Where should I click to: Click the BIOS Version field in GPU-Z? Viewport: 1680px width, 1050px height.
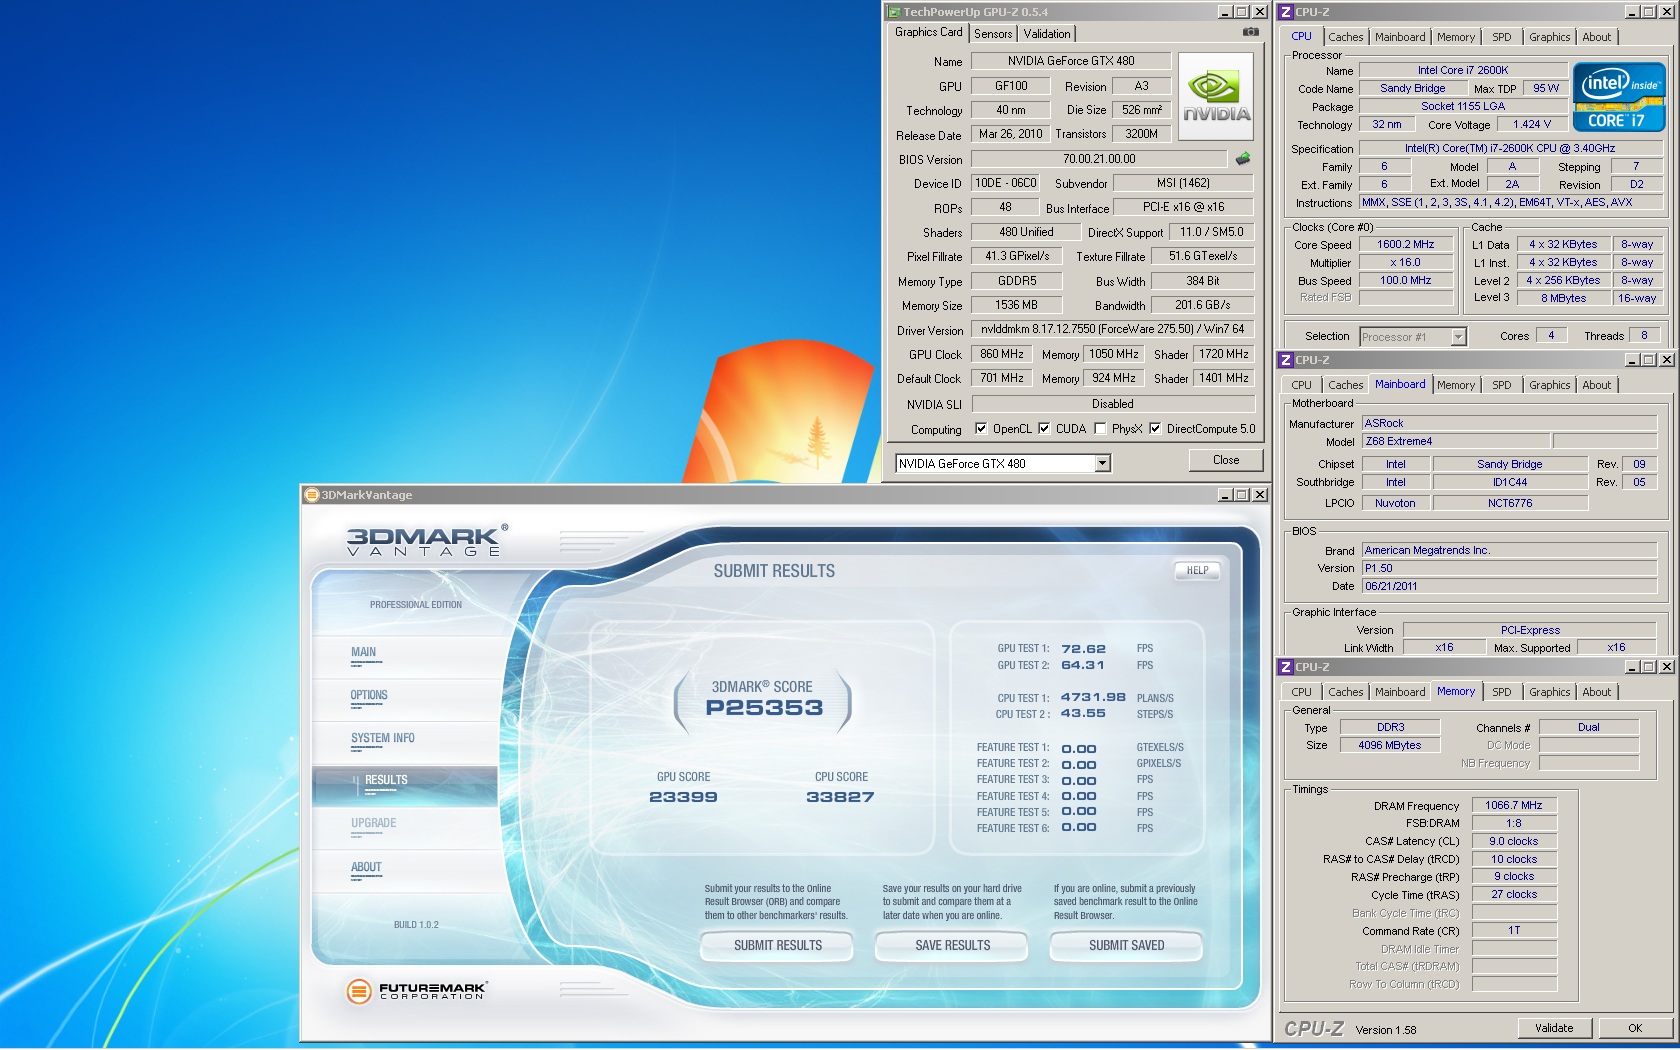coord(1098,159)
